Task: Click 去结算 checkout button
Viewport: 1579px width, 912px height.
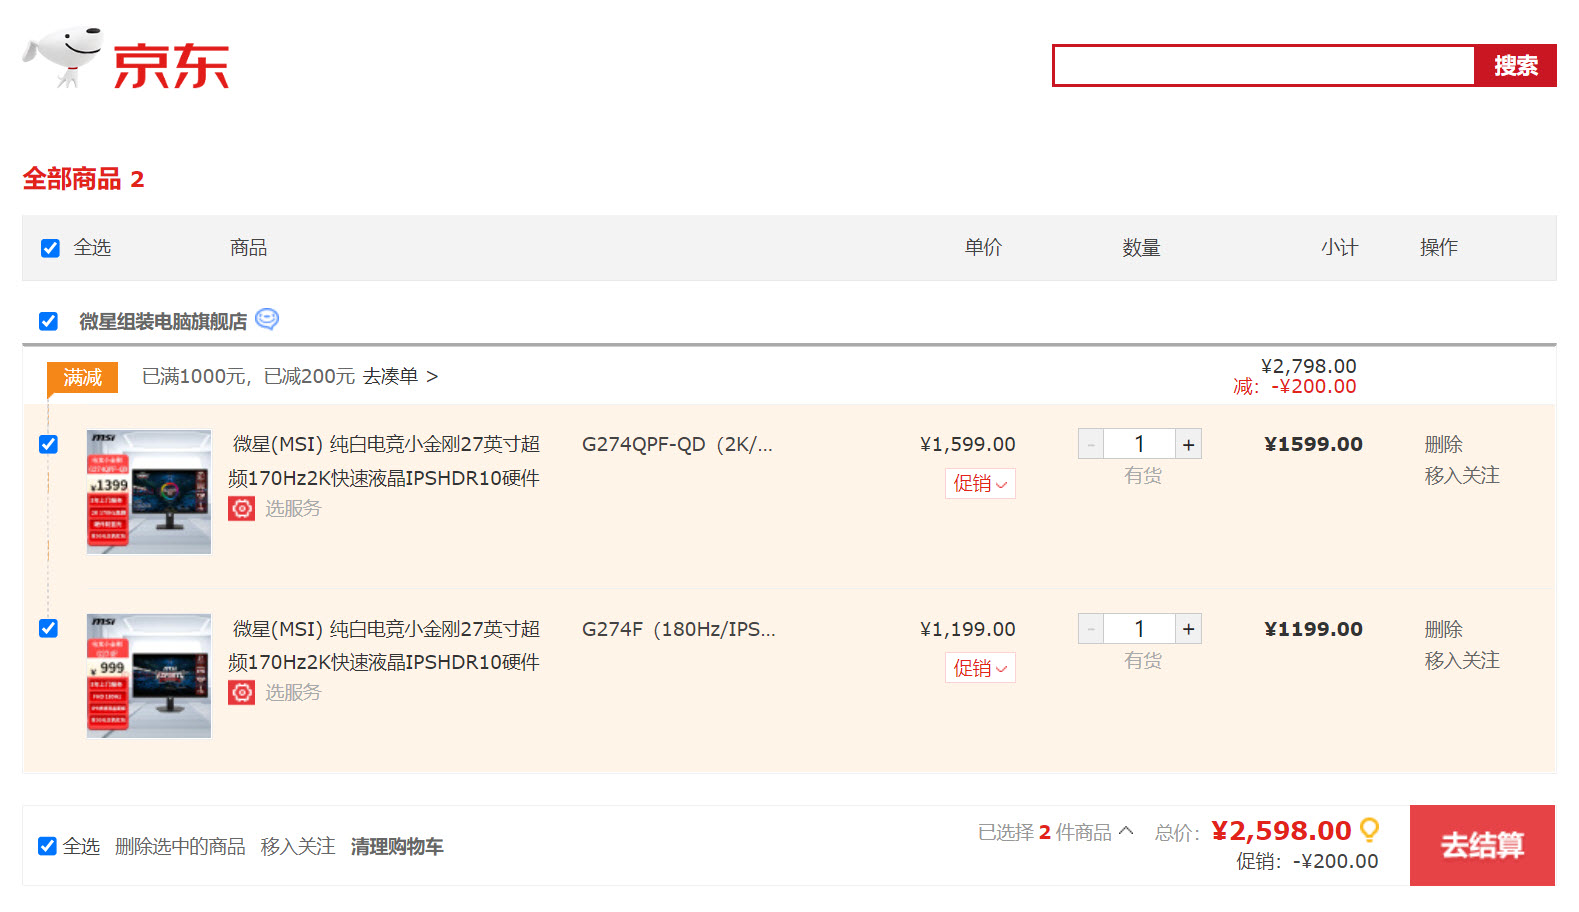Action: point(1482,845)
